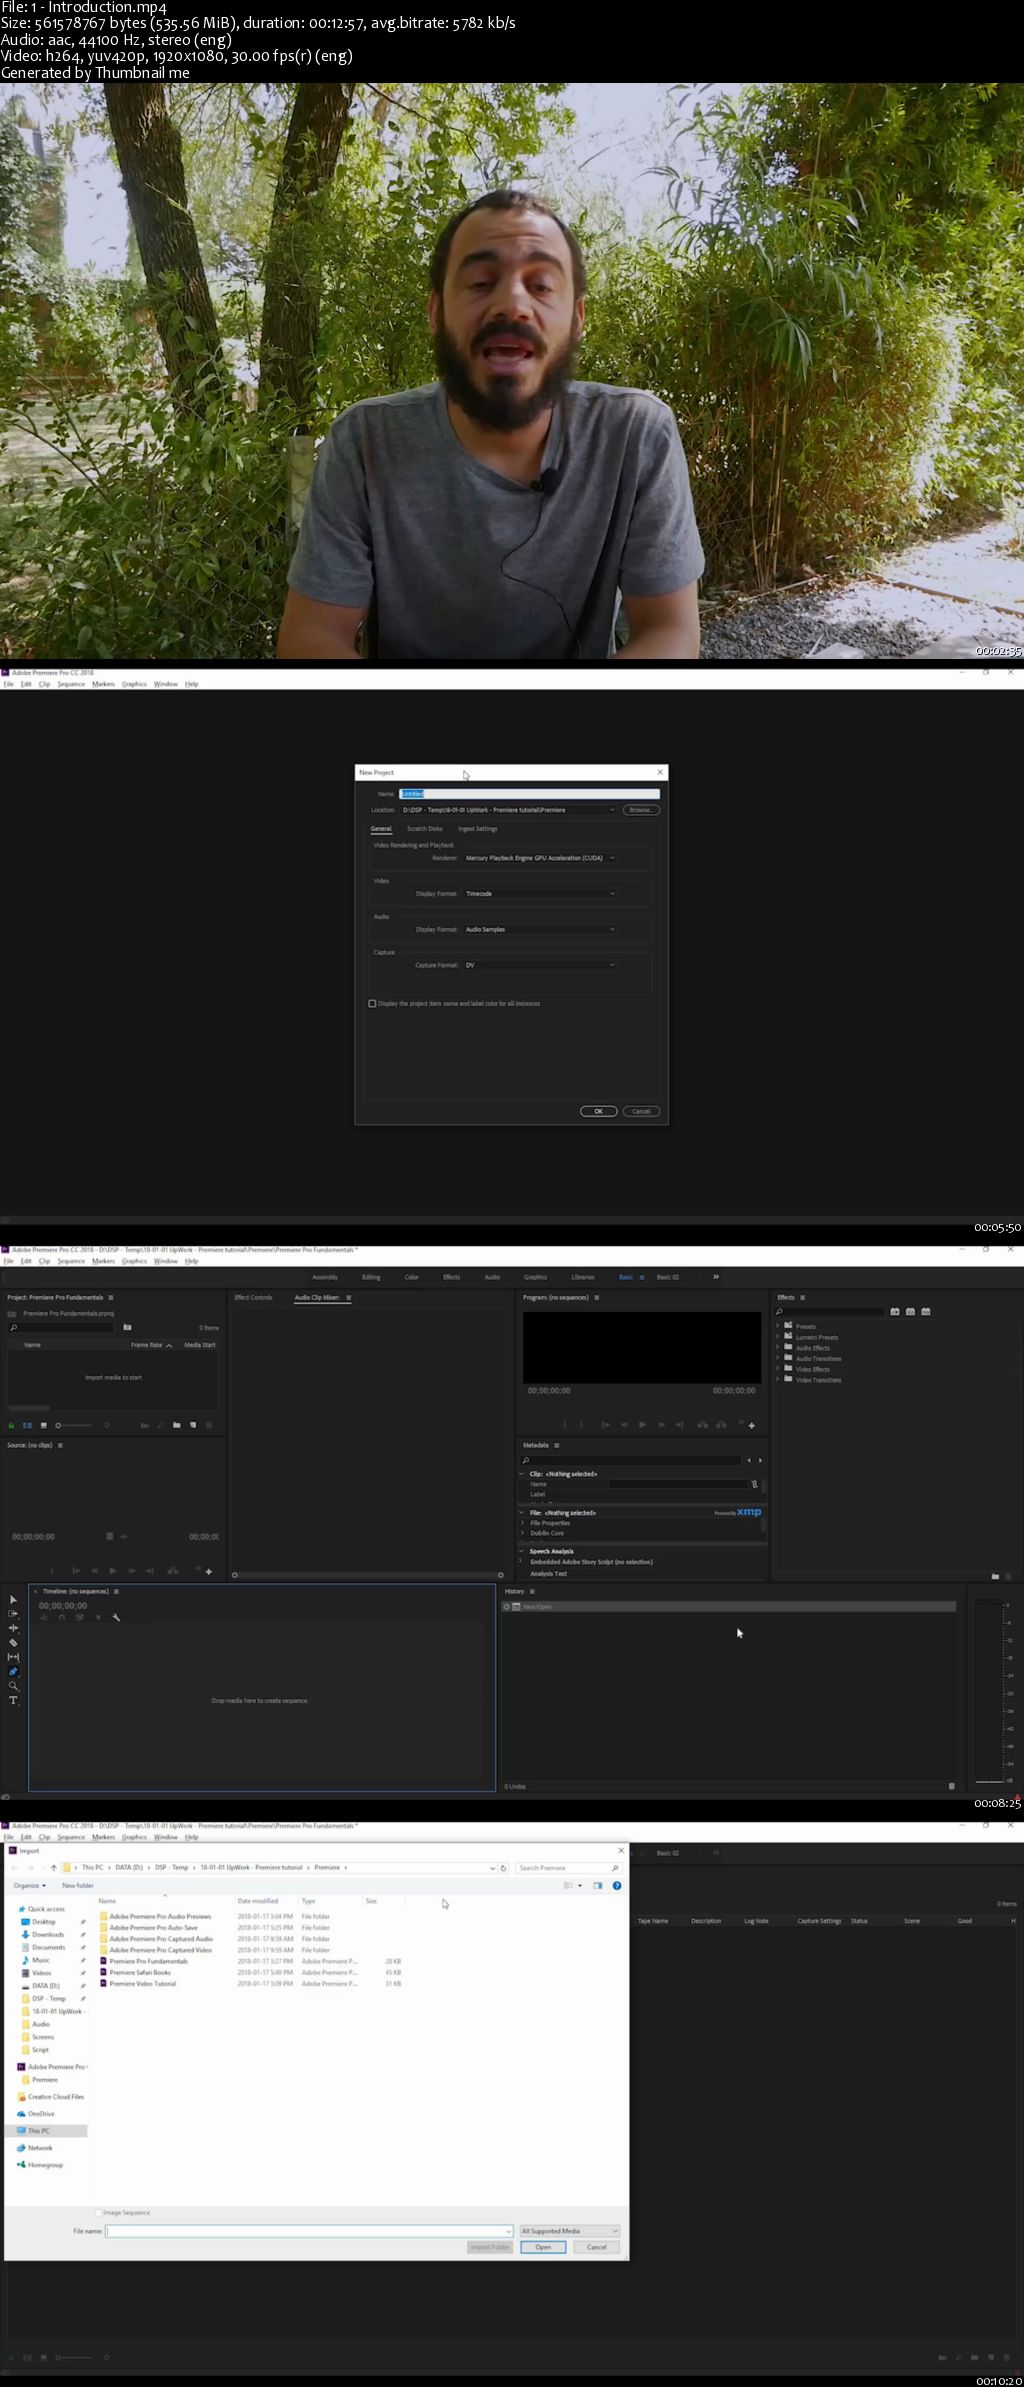
Task: Open the Source monitor button editor plus
Action: (x=208, y=1572)
